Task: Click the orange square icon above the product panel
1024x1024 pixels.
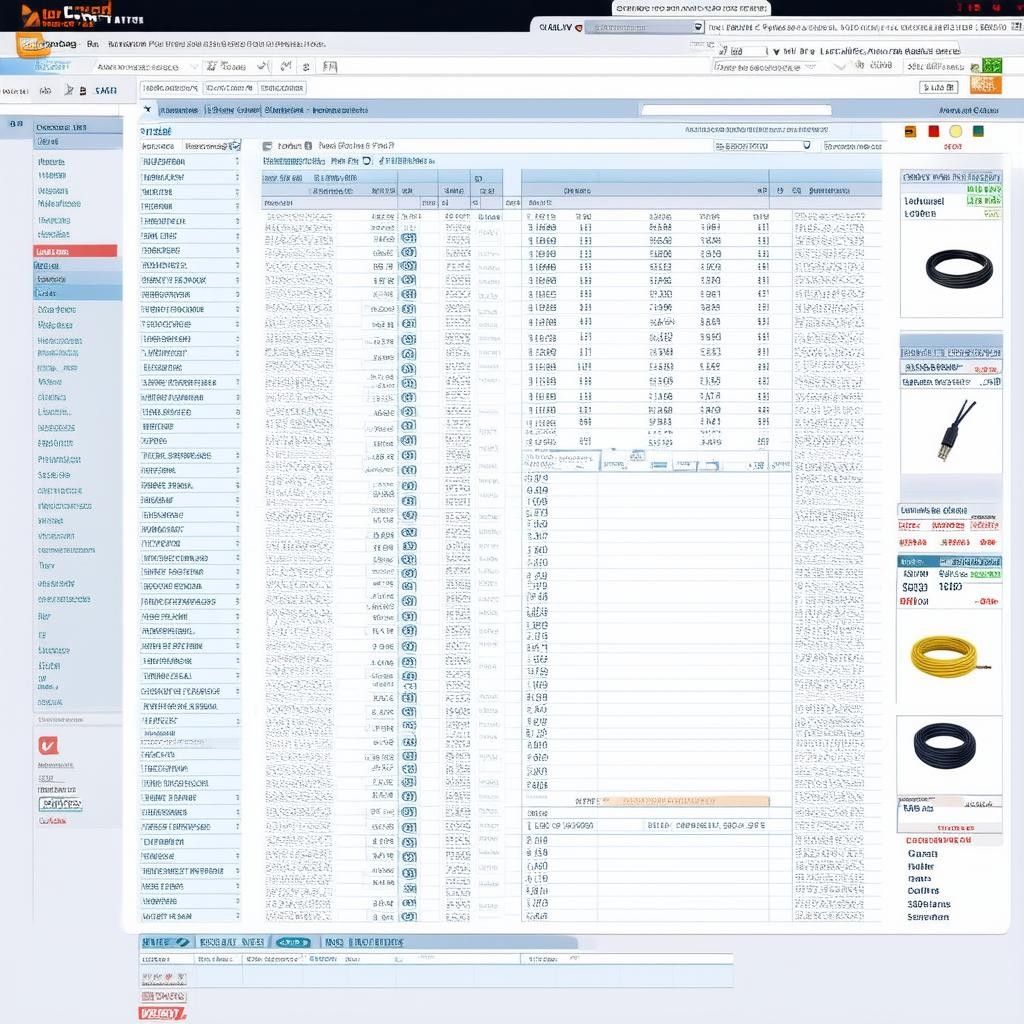Action: (909, 131)
